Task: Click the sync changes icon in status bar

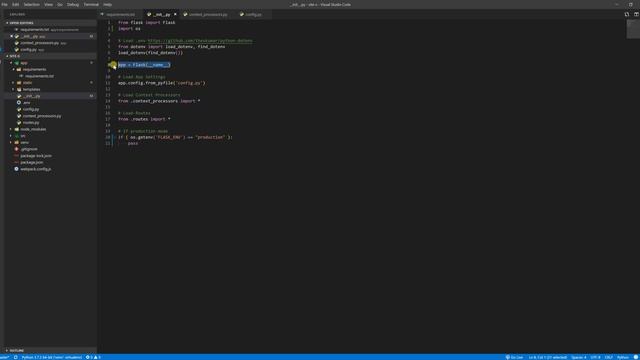Action: (x=16, y=357)
